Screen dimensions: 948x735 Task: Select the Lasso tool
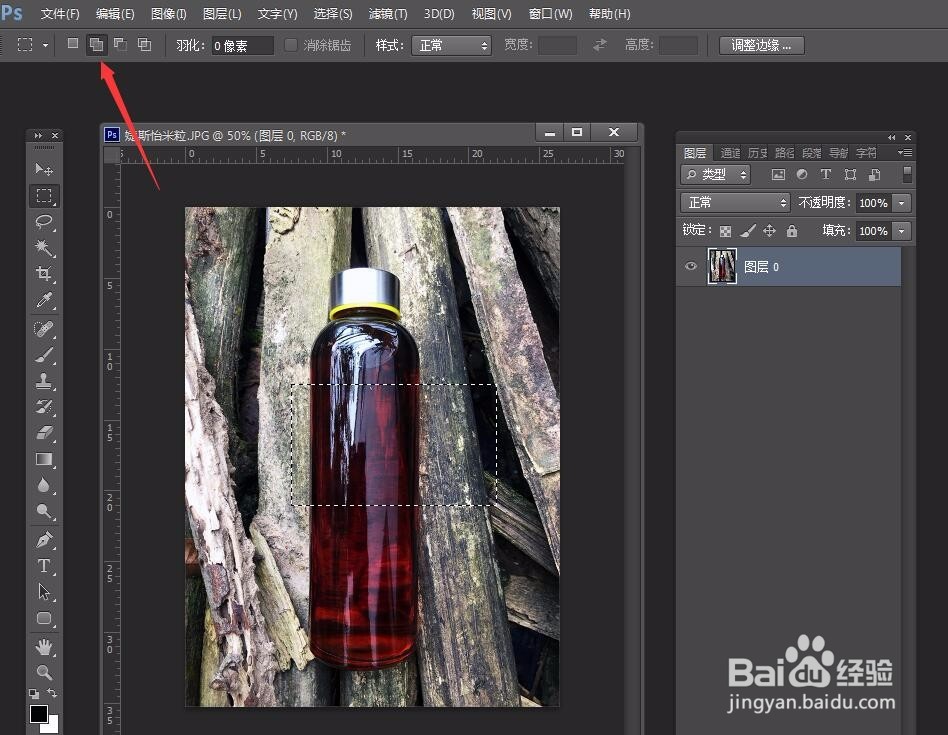pyautogui.click(x=44, y=222)
